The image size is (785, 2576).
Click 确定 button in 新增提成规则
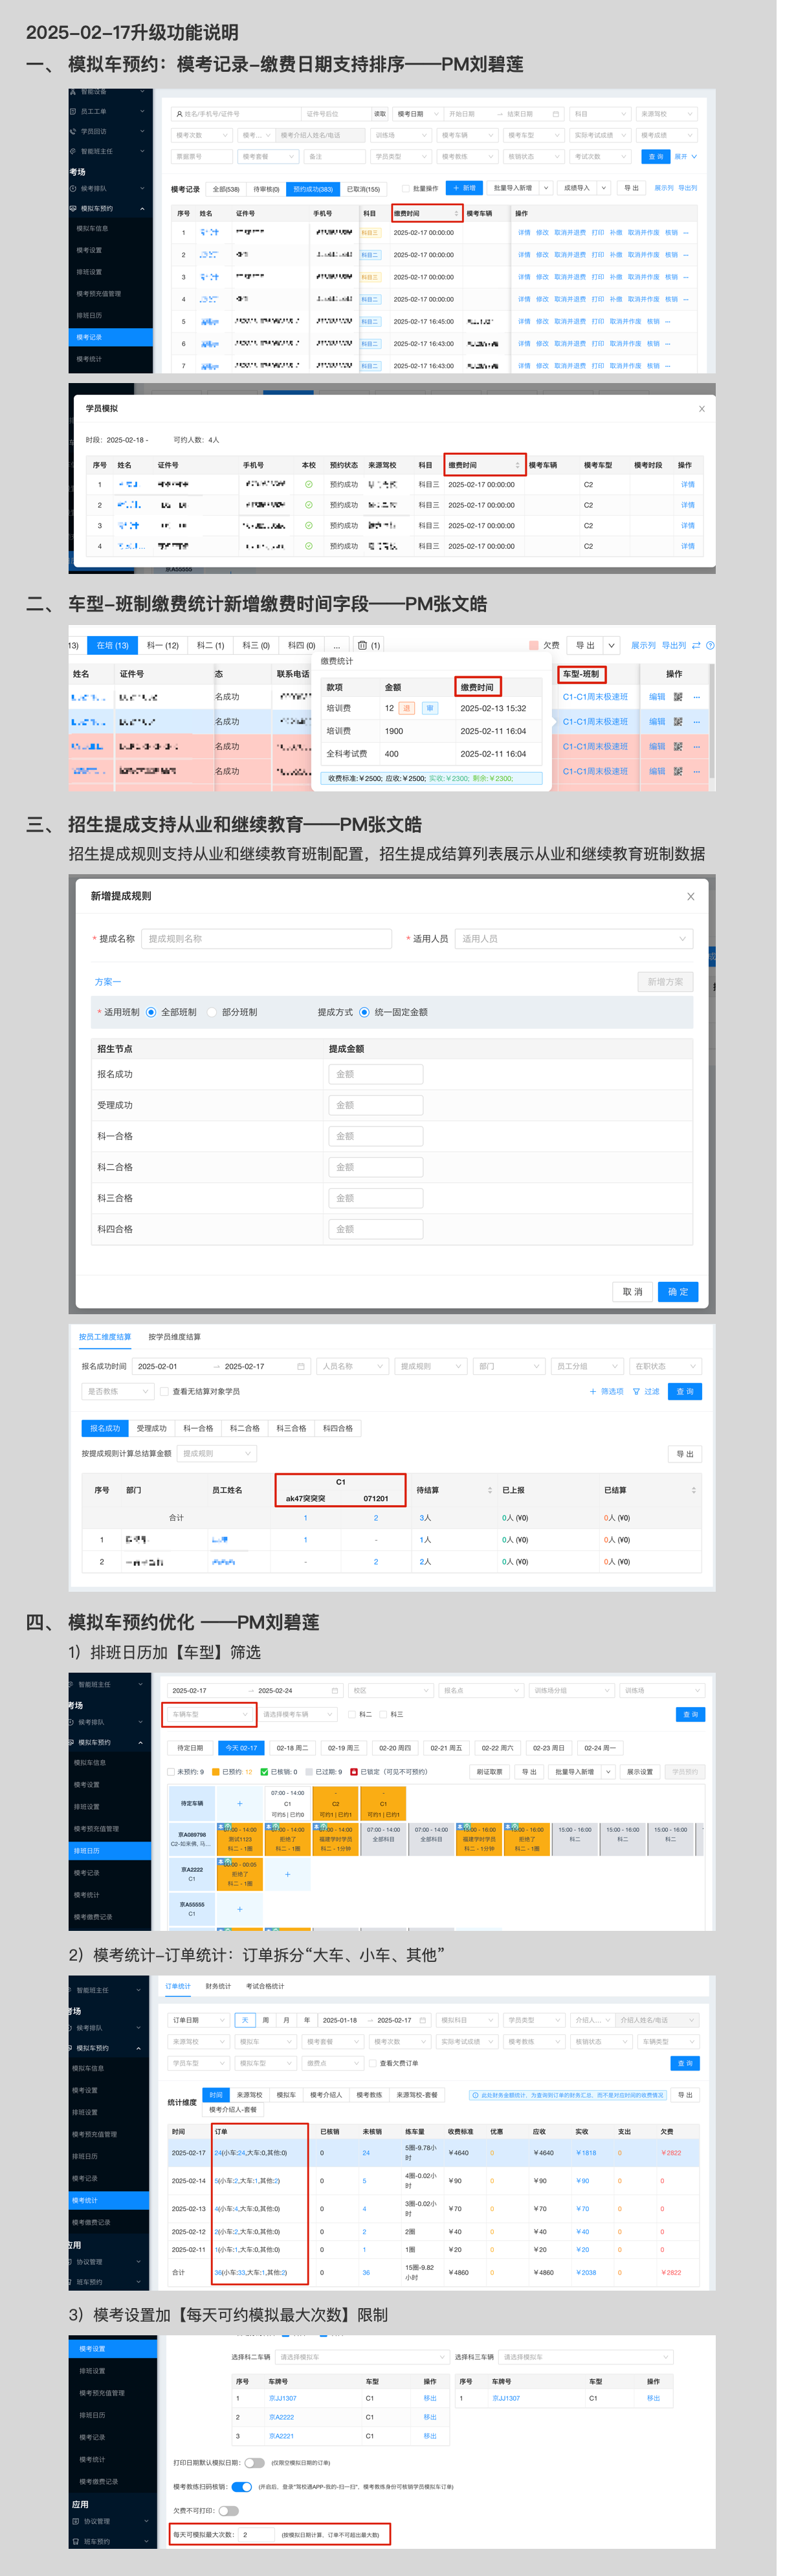tap(678, 1291)
